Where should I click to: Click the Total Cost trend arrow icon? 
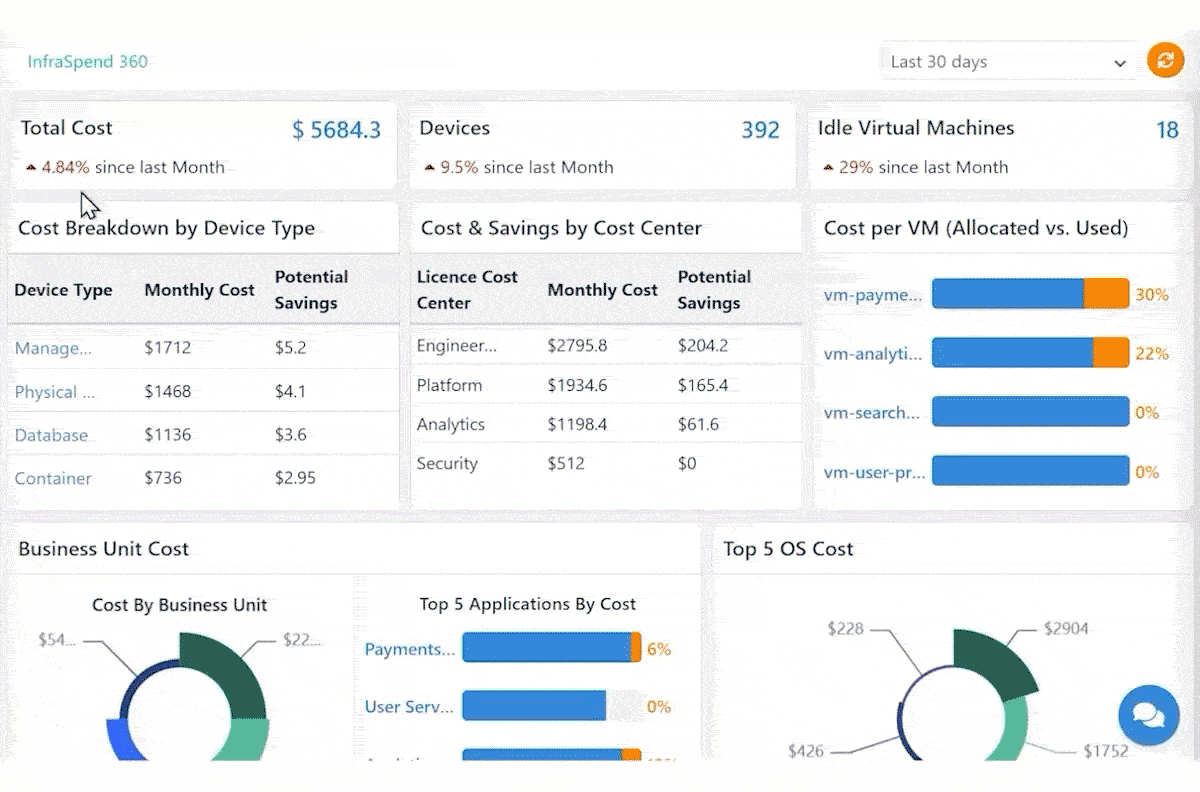[x=31, y=168]
